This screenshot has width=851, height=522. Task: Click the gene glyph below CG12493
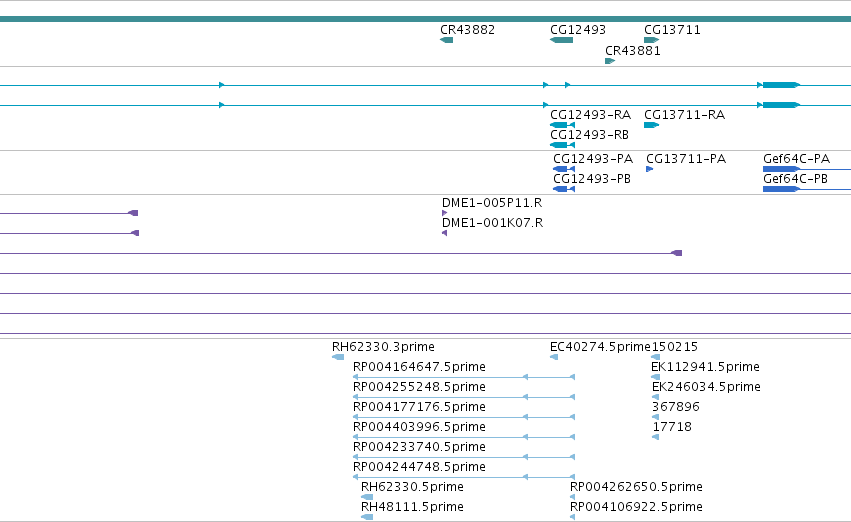point(561,40)
